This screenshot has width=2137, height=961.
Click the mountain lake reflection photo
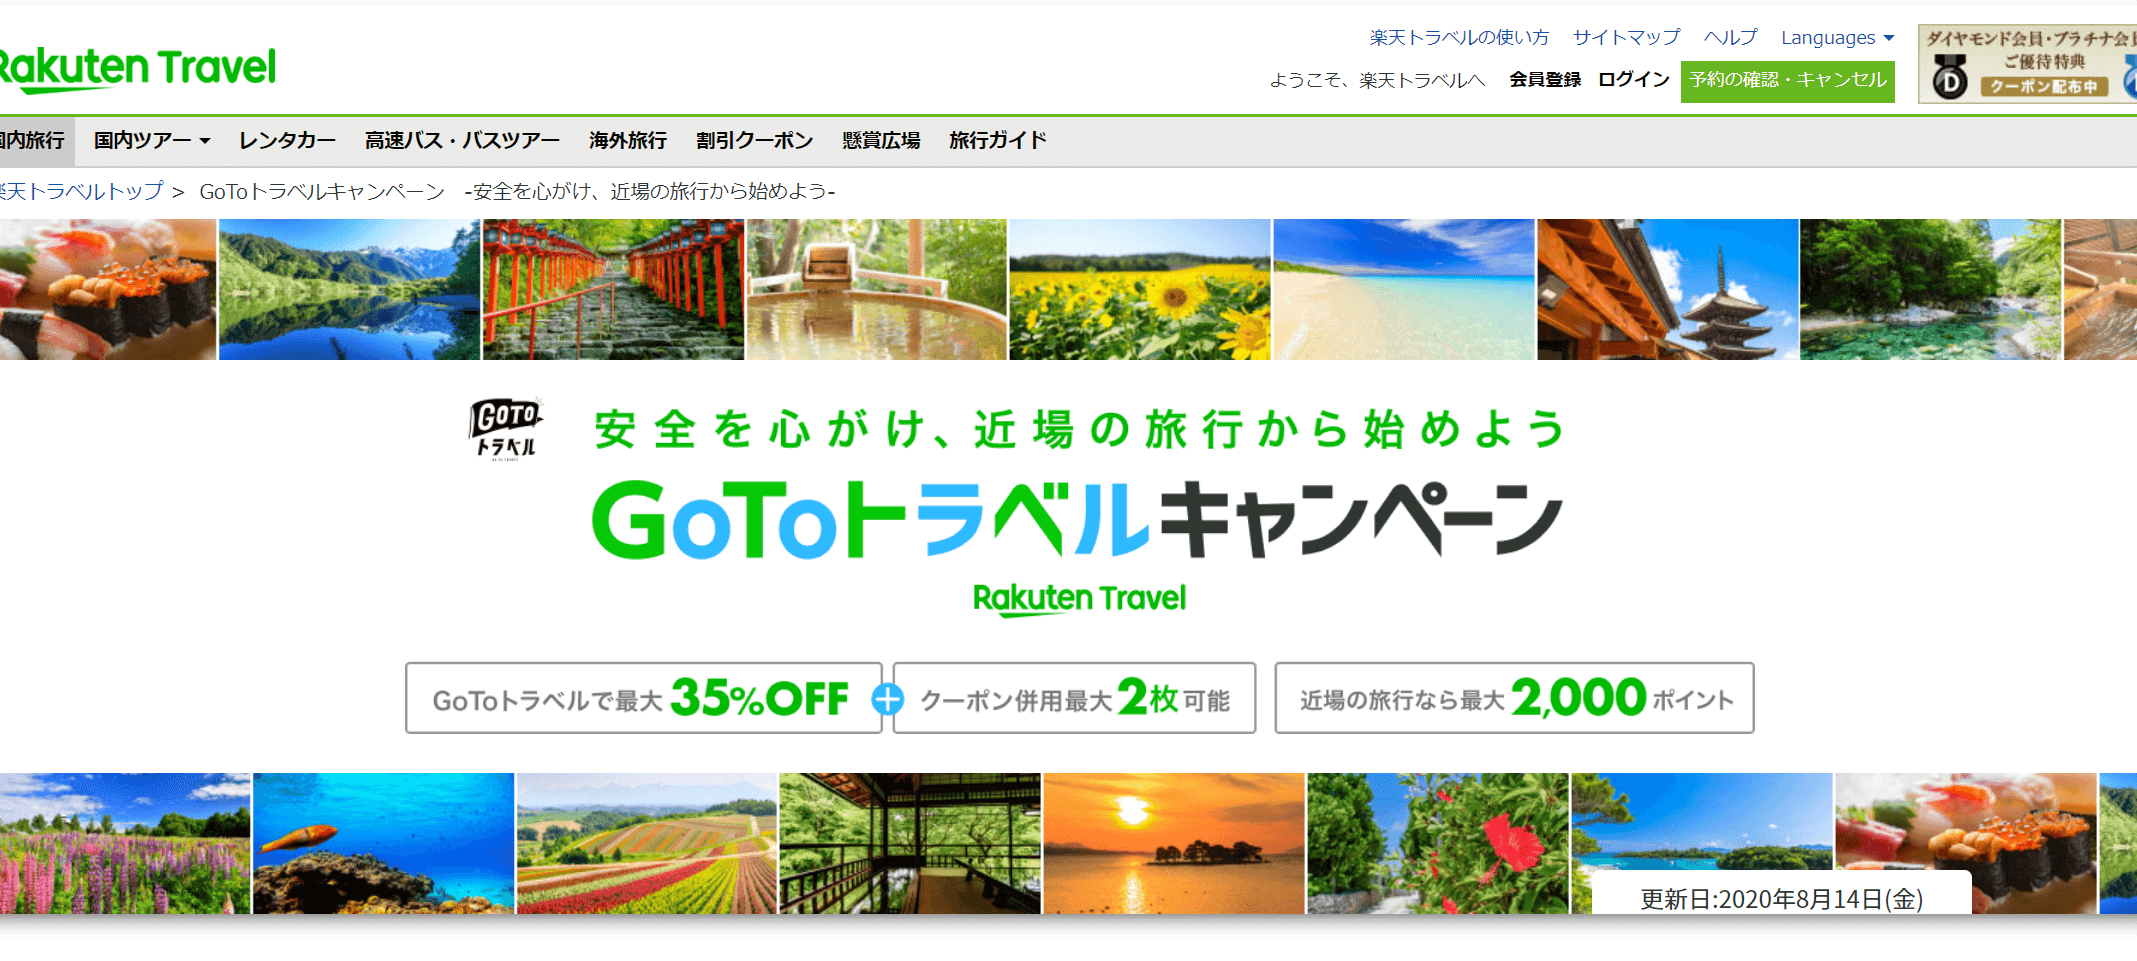click(x=349, y=290)
